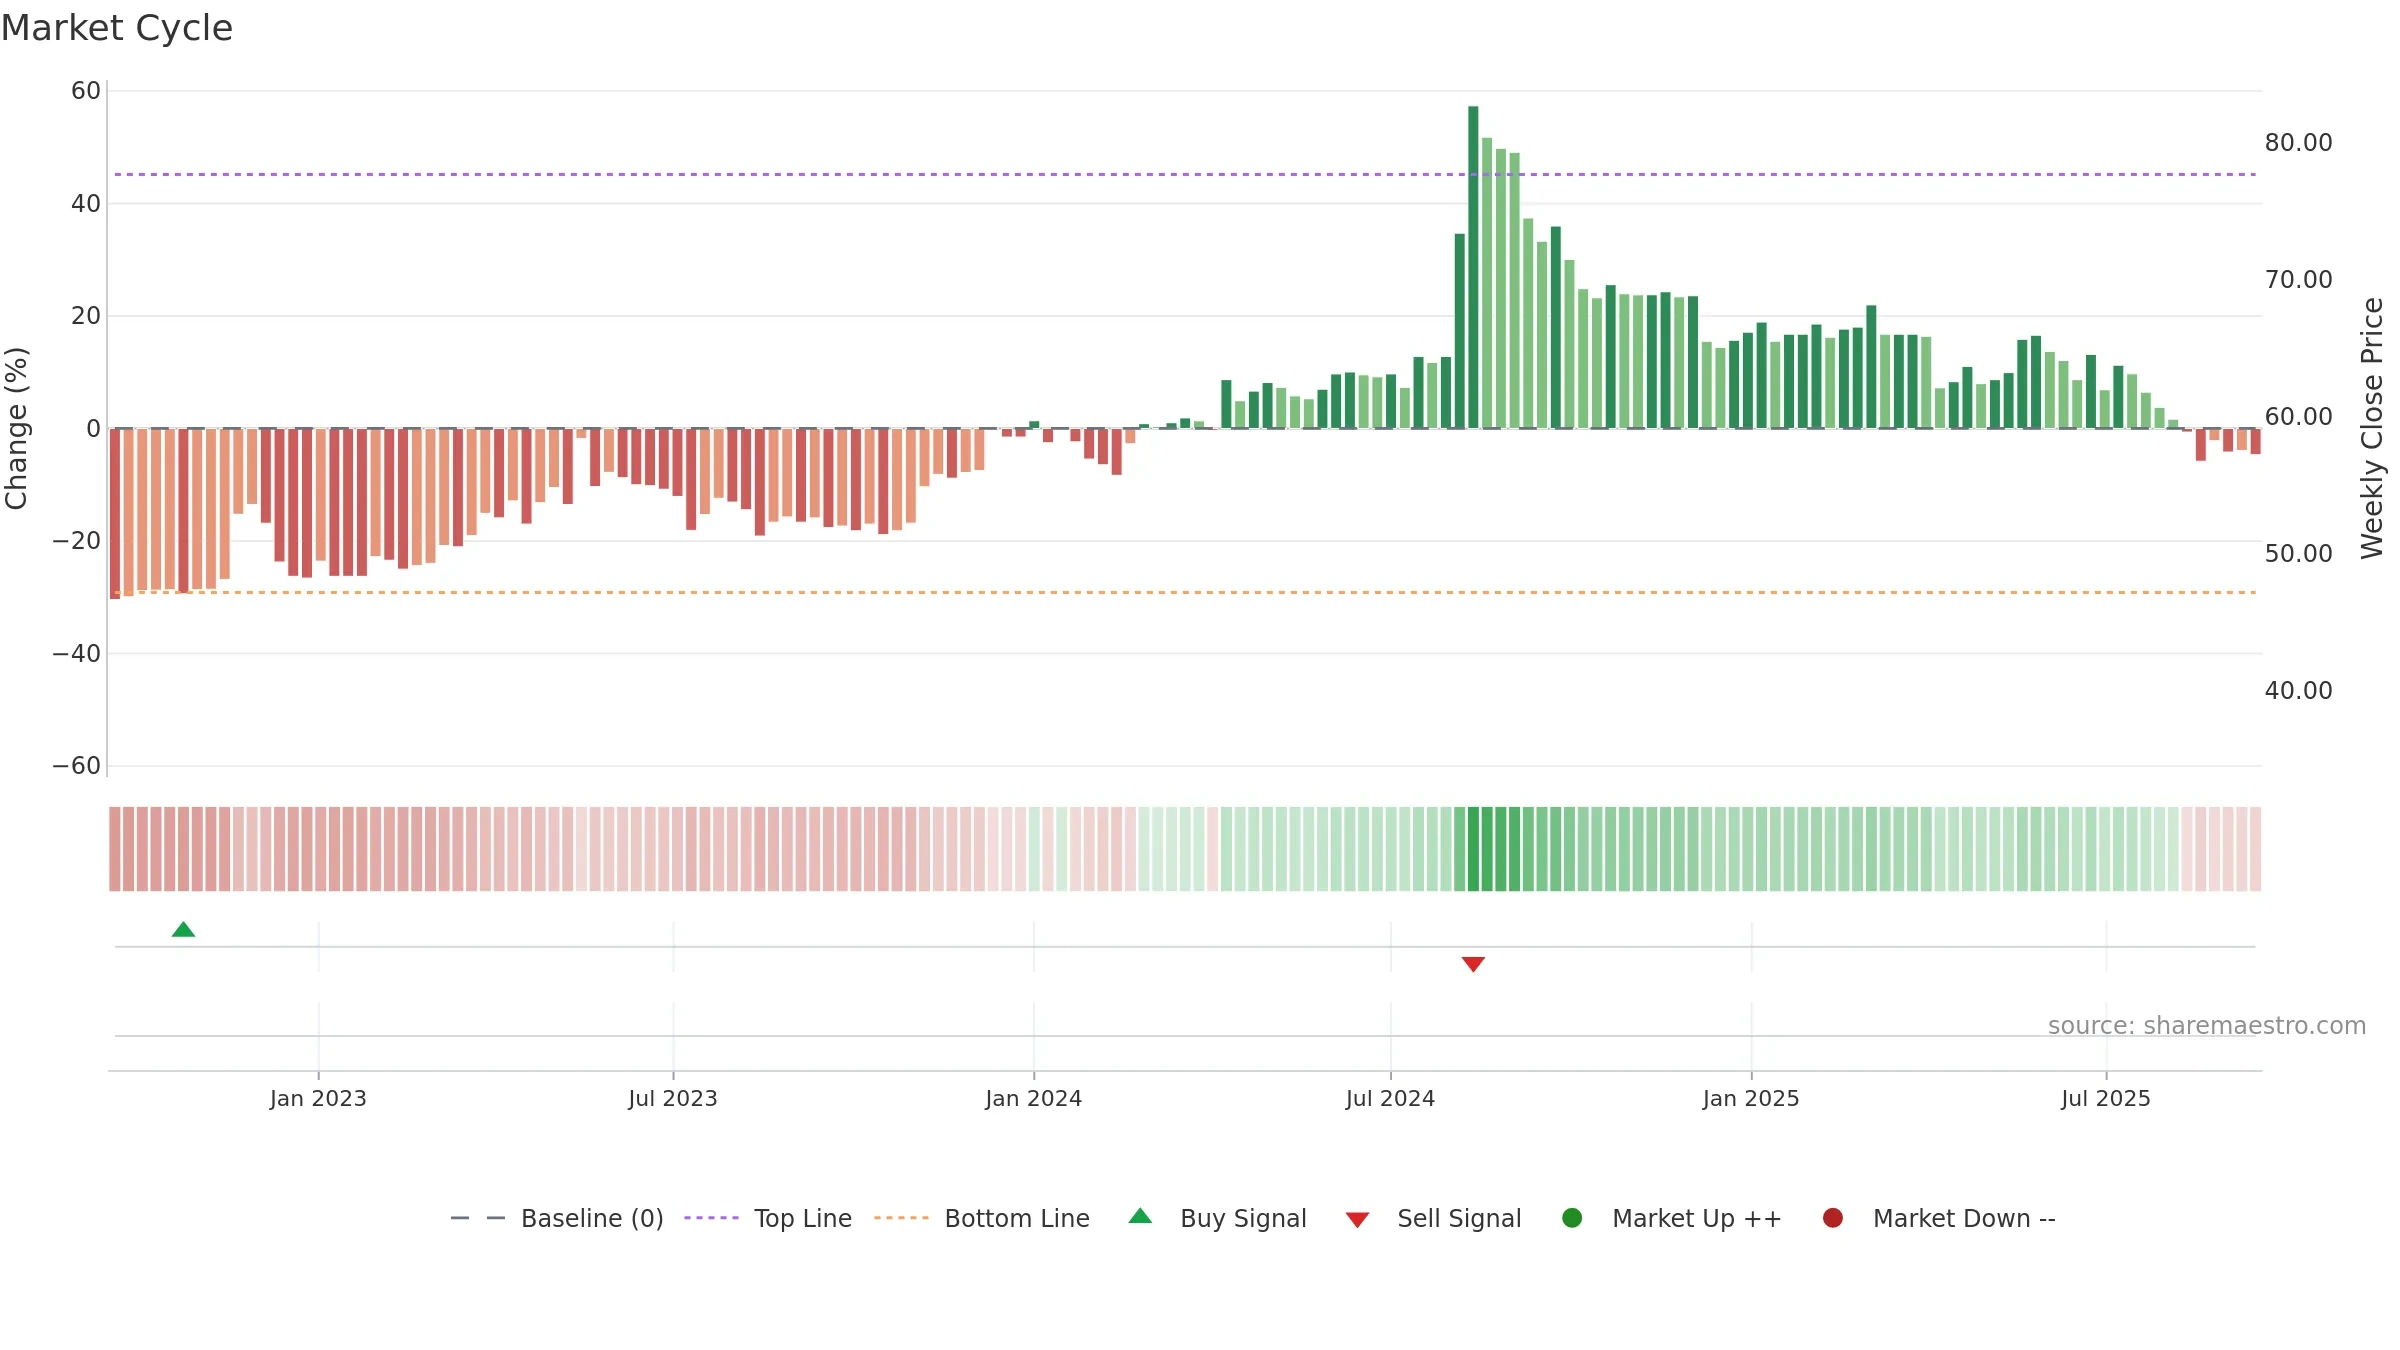Toggle the Market Down -- legend entry
The height and width of the screenshot is (1350, 2400).
click(1939, 1218)
